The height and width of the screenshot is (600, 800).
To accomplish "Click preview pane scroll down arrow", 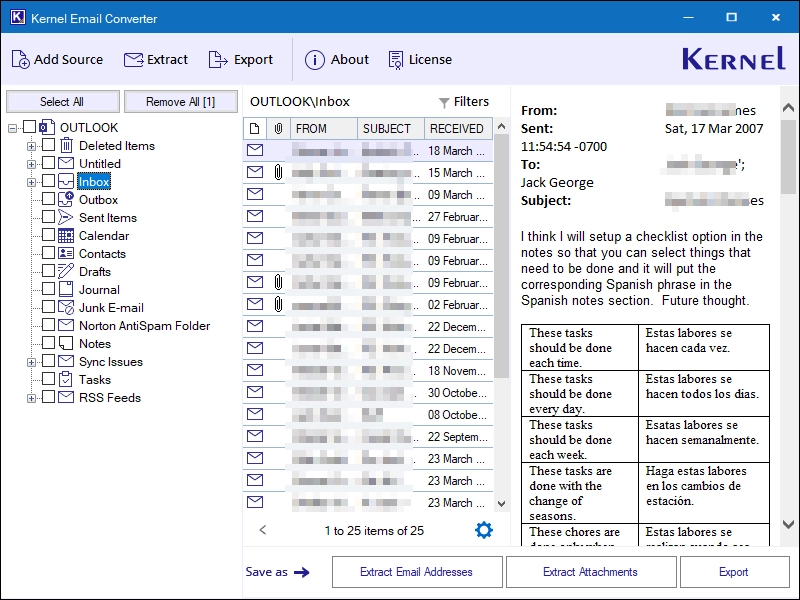I will coord(788,524).
